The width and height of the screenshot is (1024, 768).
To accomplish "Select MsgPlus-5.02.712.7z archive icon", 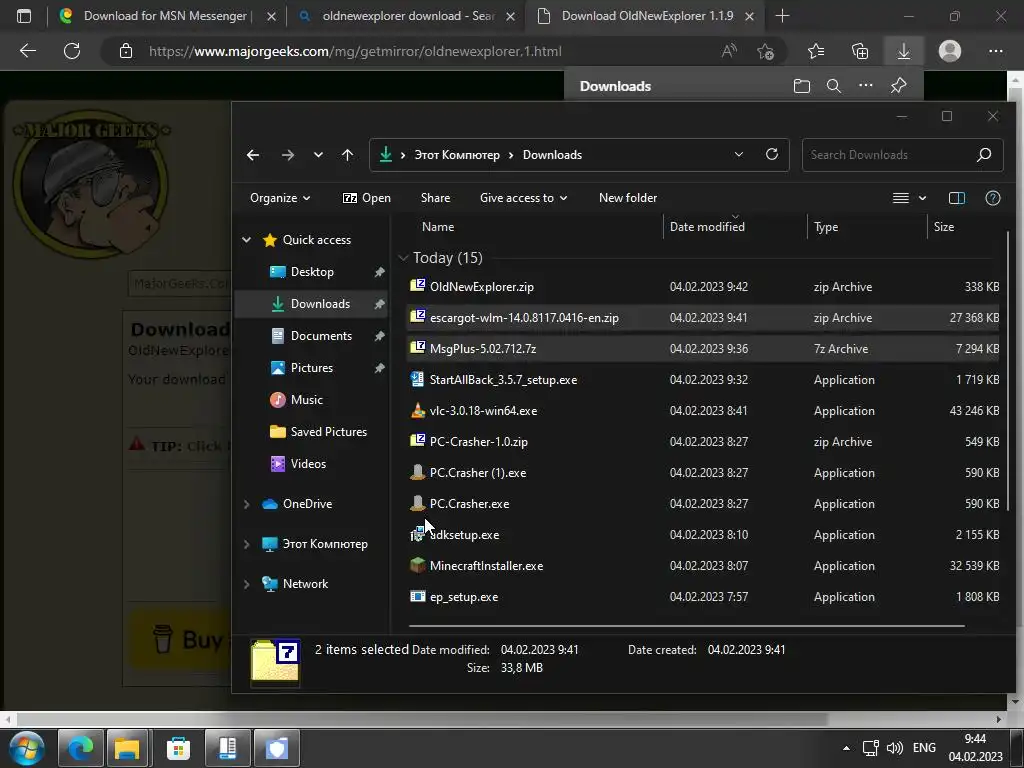I will click(x=417, y=347).
